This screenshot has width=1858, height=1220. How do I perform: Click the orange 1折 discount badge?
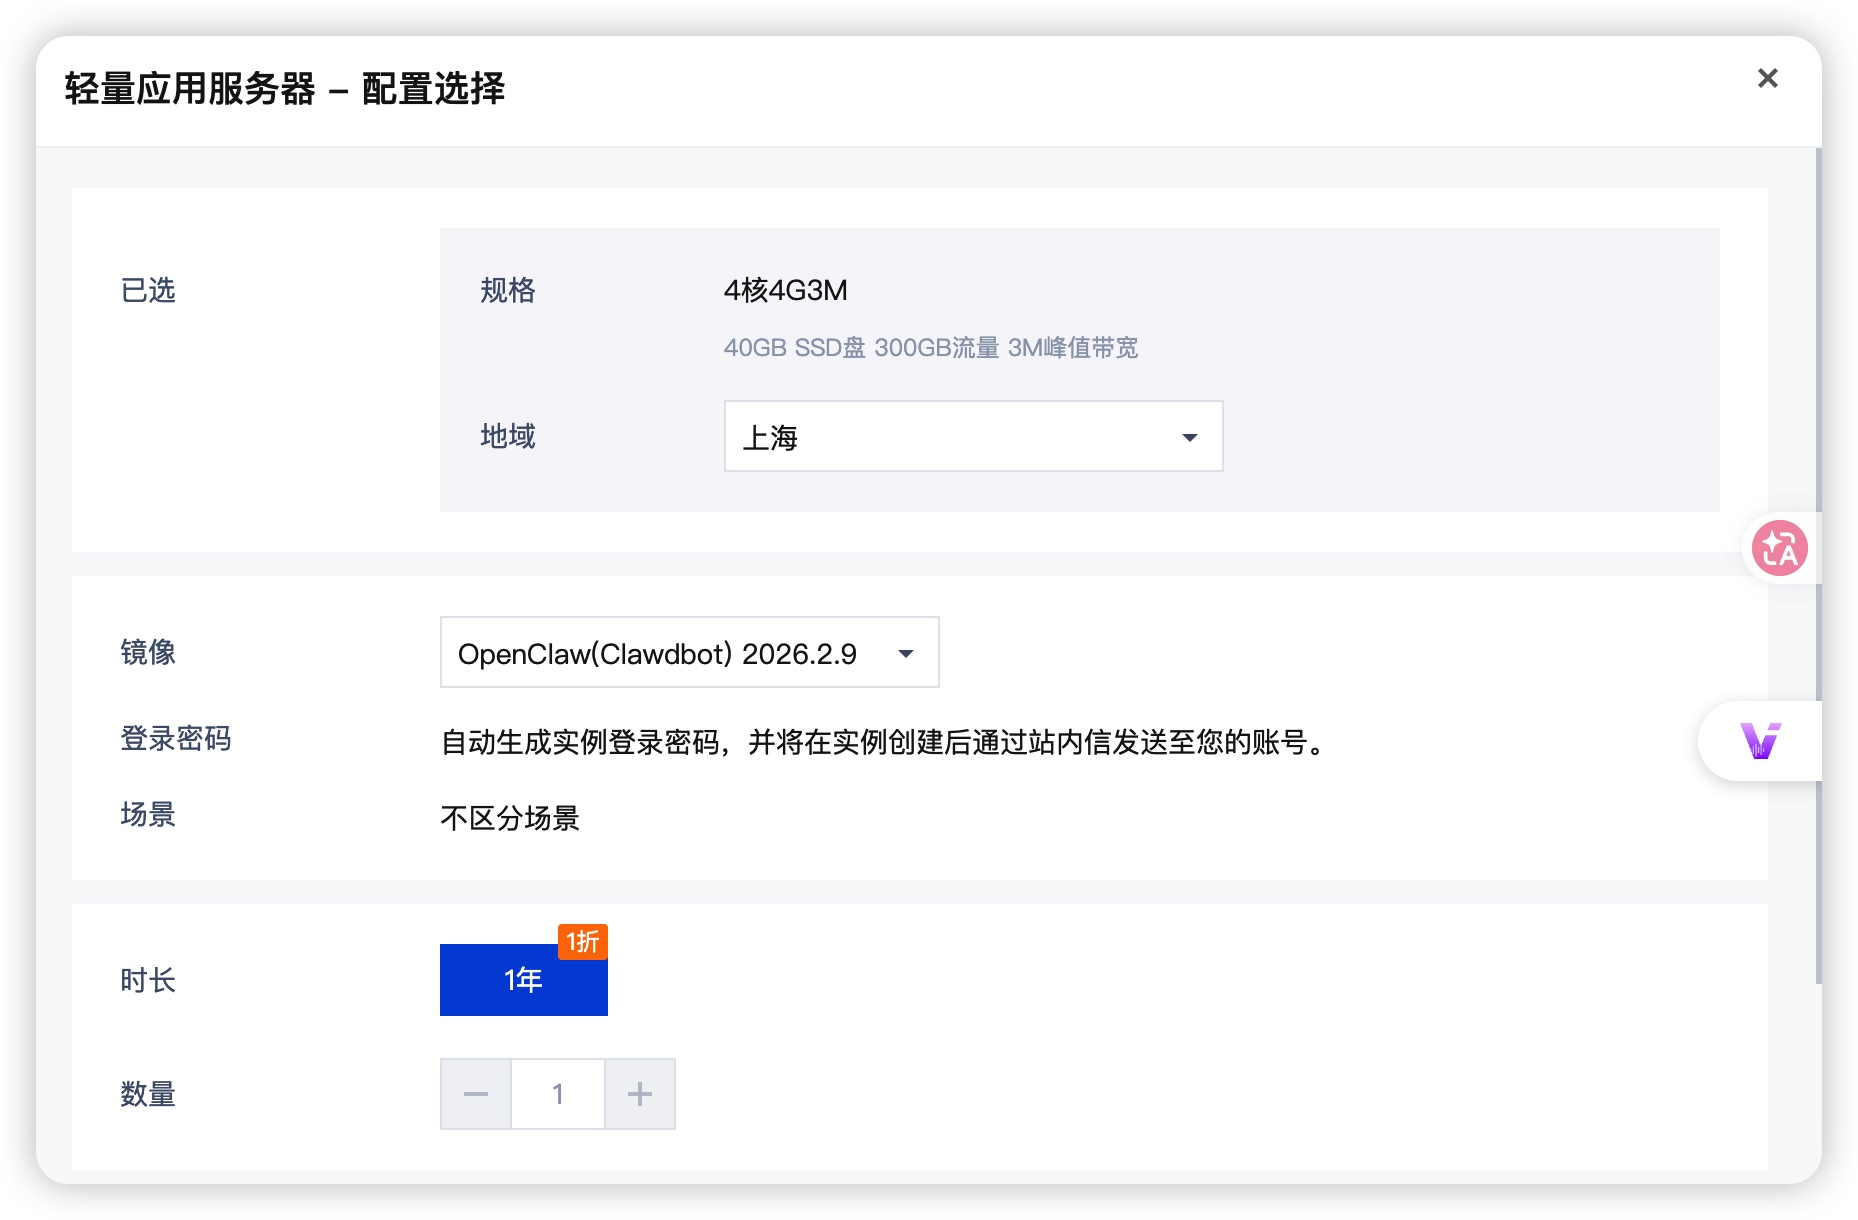(583, 941)
